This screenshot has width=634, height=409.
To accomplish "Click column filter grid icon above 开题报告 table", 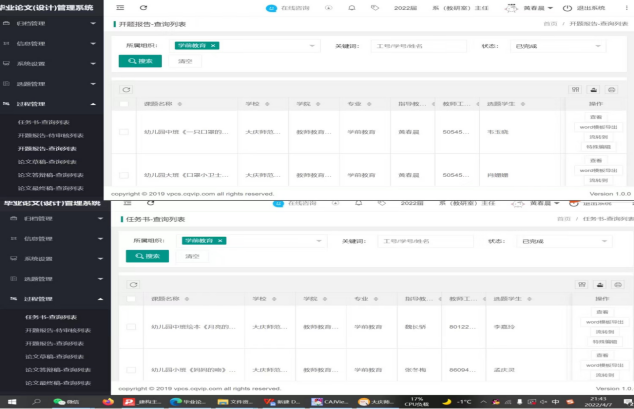I will 575,89.
